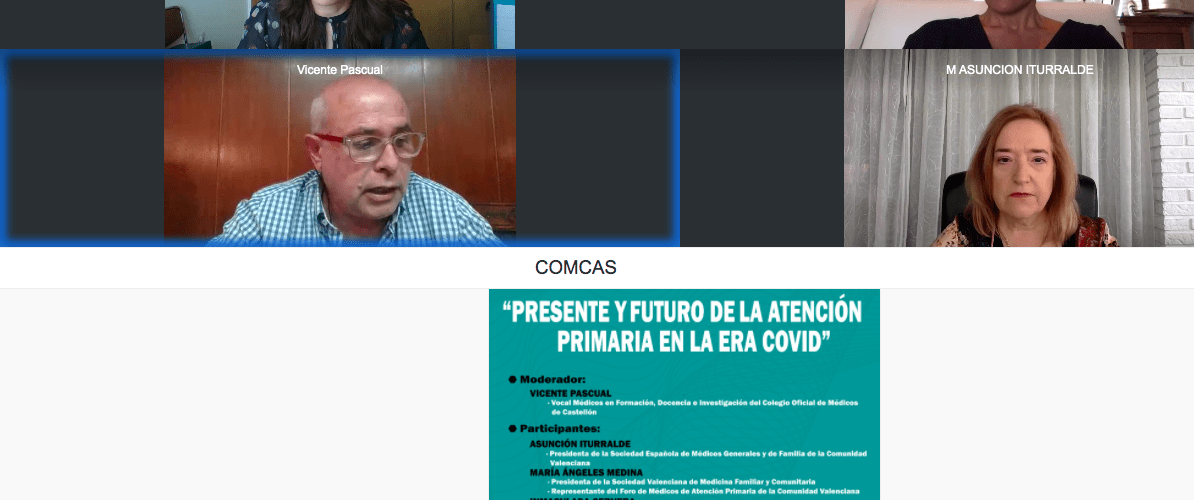Click the poster title 'PRESENTE Y FUTURO DE LA ATENCIÓN'
This screenshot has height=500, width=1194.
[683, 312]
